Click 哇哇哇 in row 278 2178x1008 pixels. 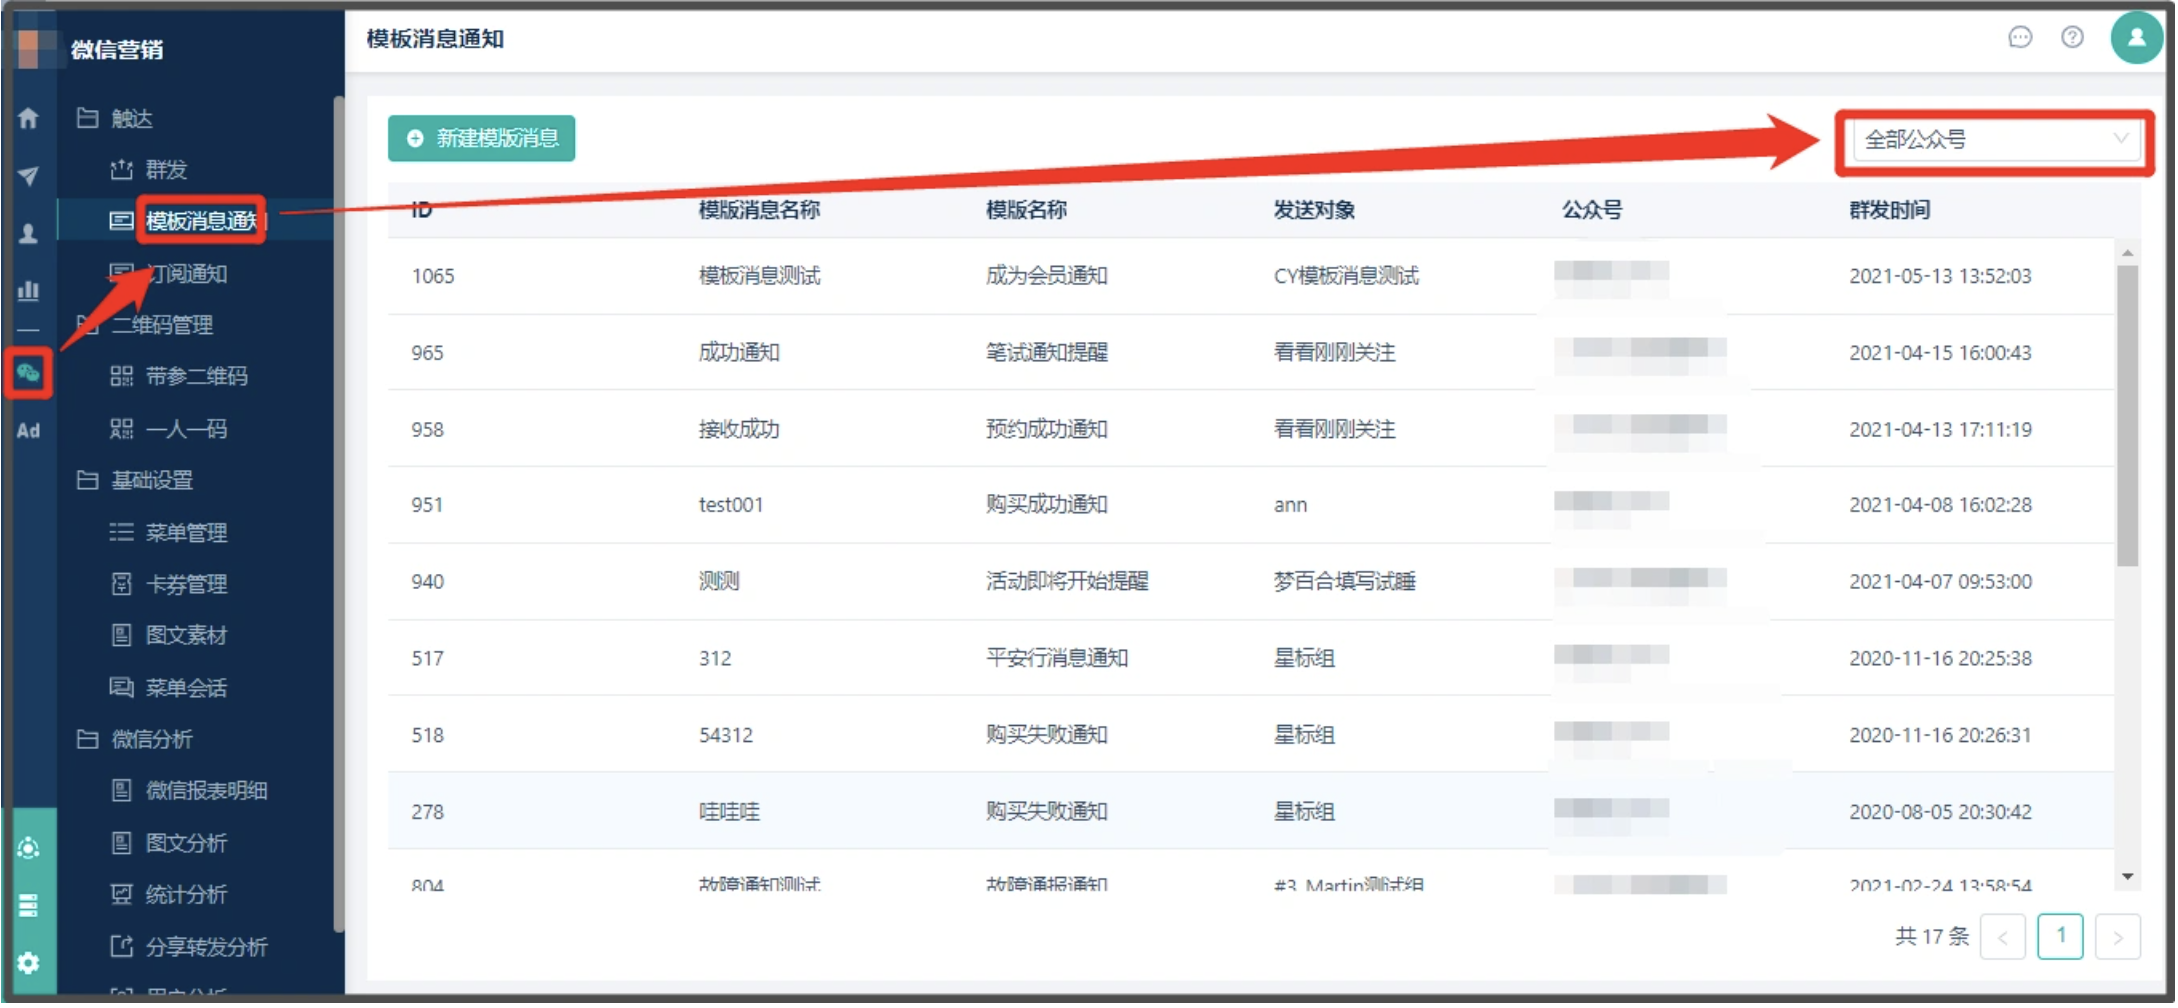click(x=729, y=812)
